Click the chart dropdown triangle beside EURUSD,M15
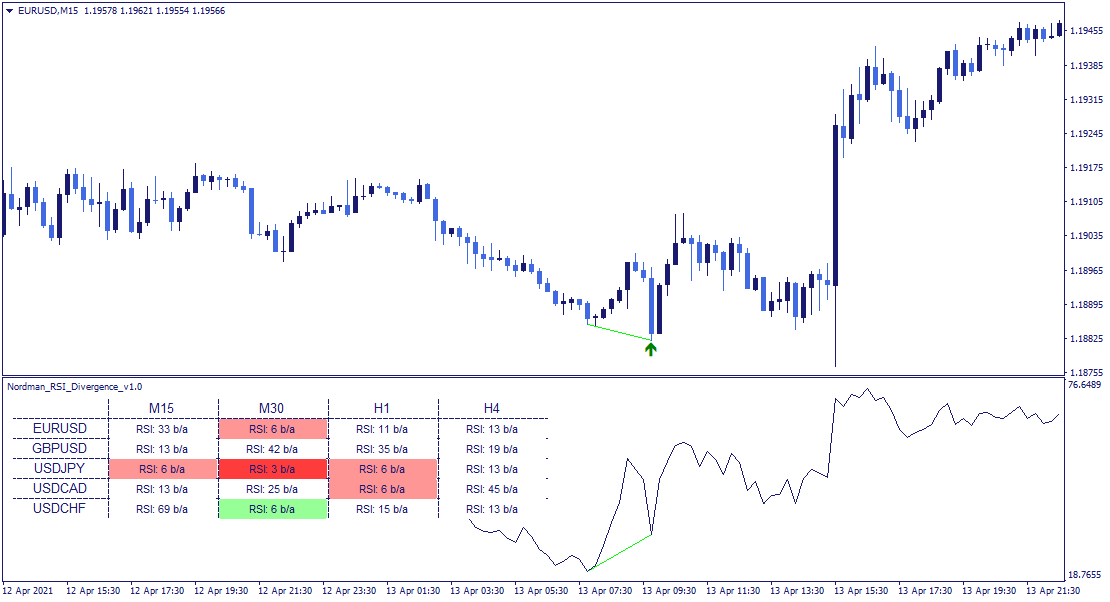The height and width of the screenshot is (602, 1110). [x=9, y=11]
